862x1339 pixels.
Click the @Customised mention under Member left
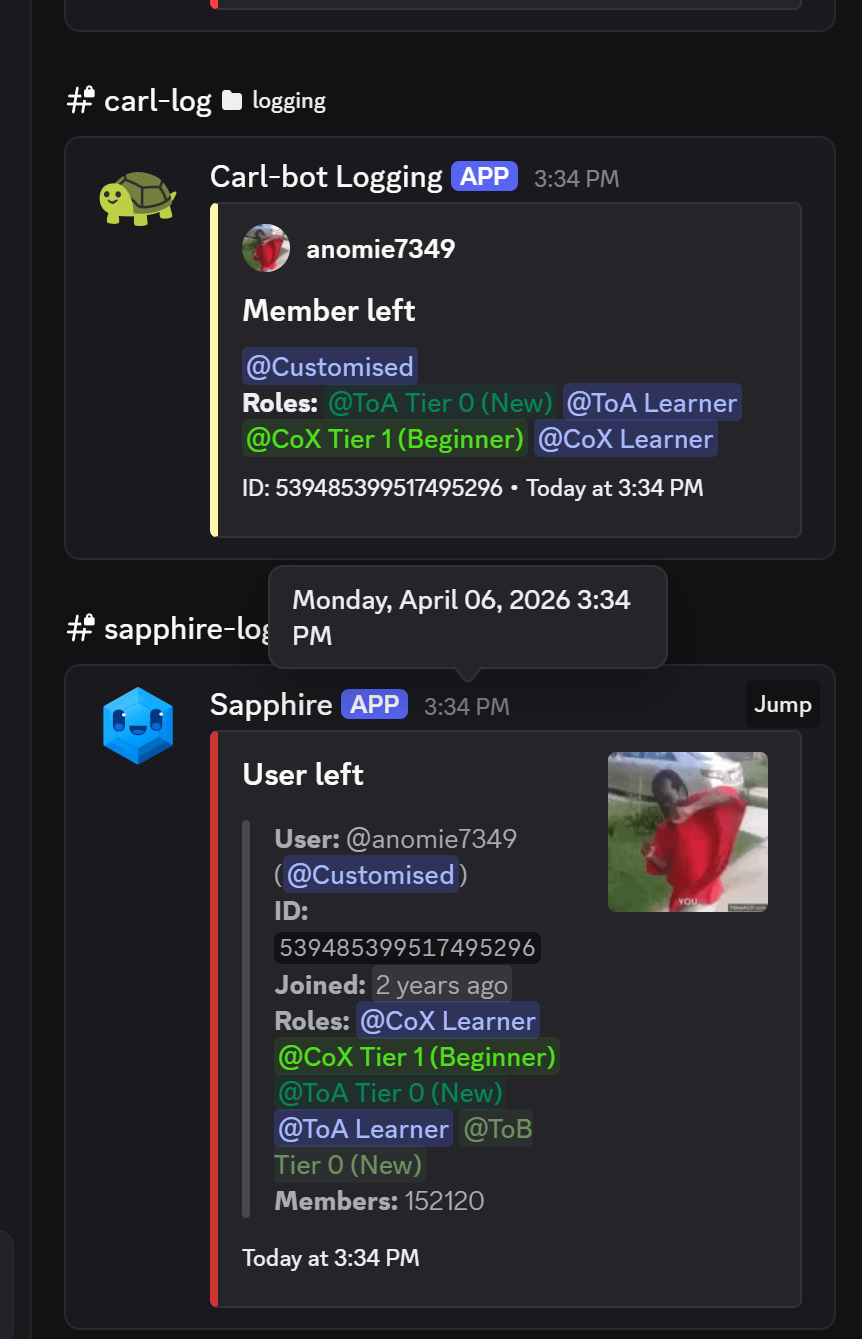tap(330, 367)
